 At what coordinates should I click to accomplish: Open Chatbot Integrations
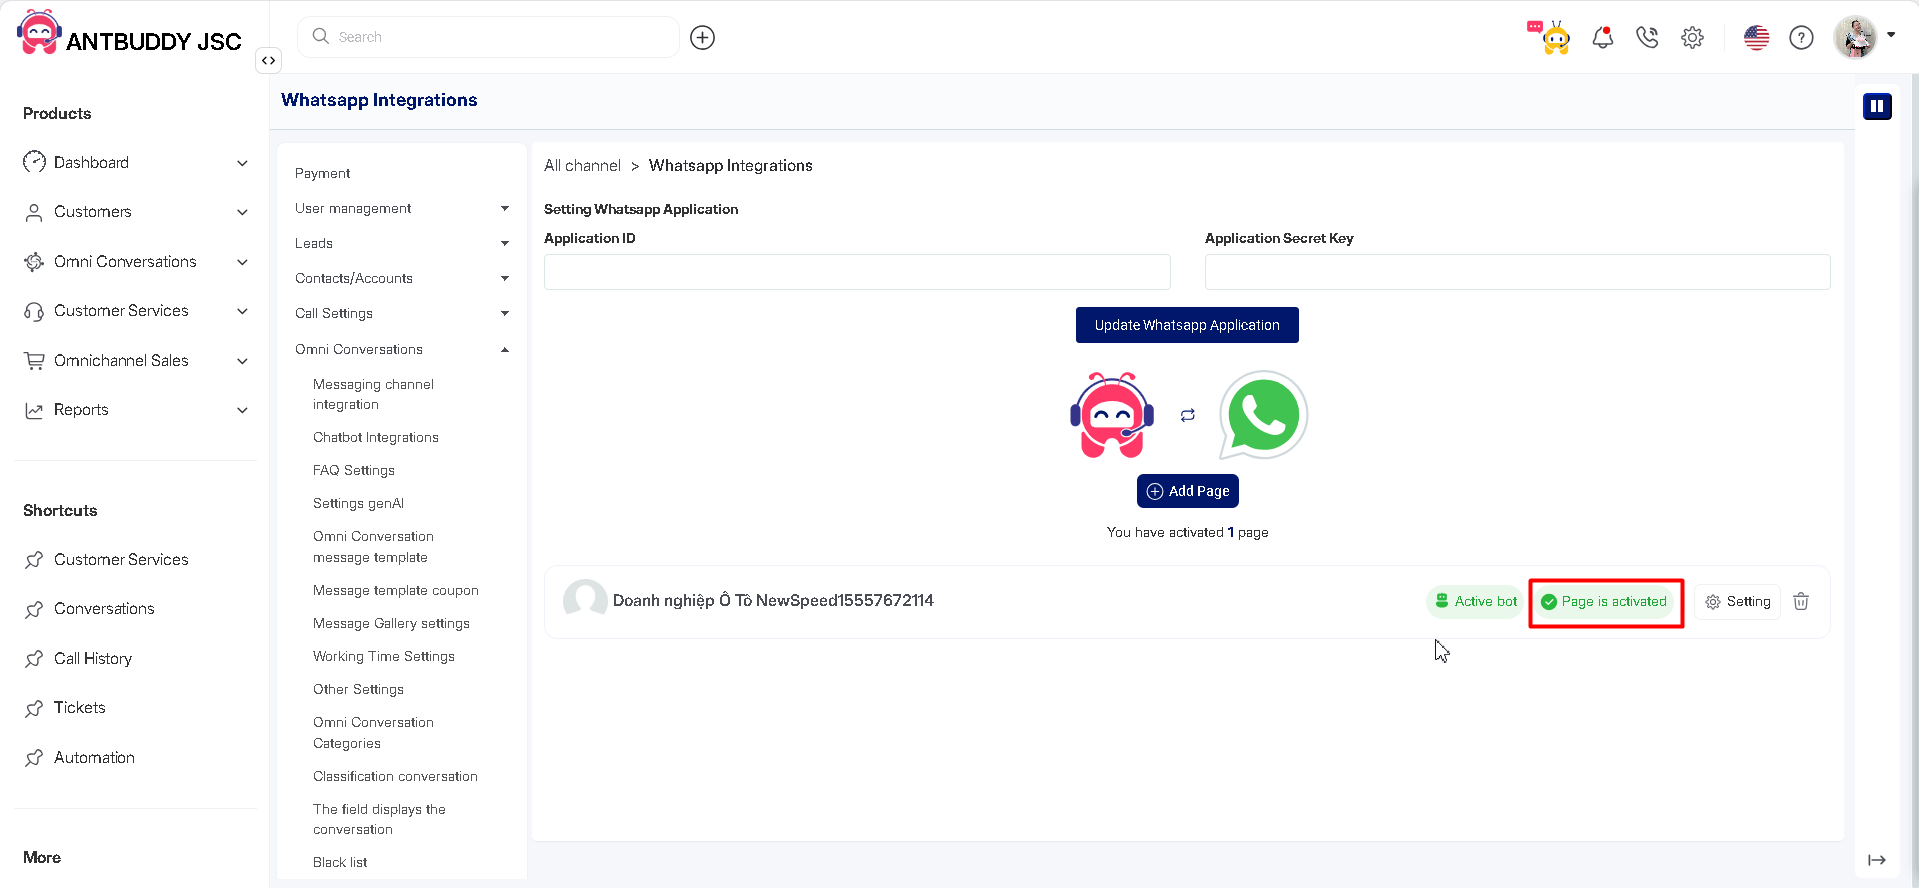(x=376, y=437)
